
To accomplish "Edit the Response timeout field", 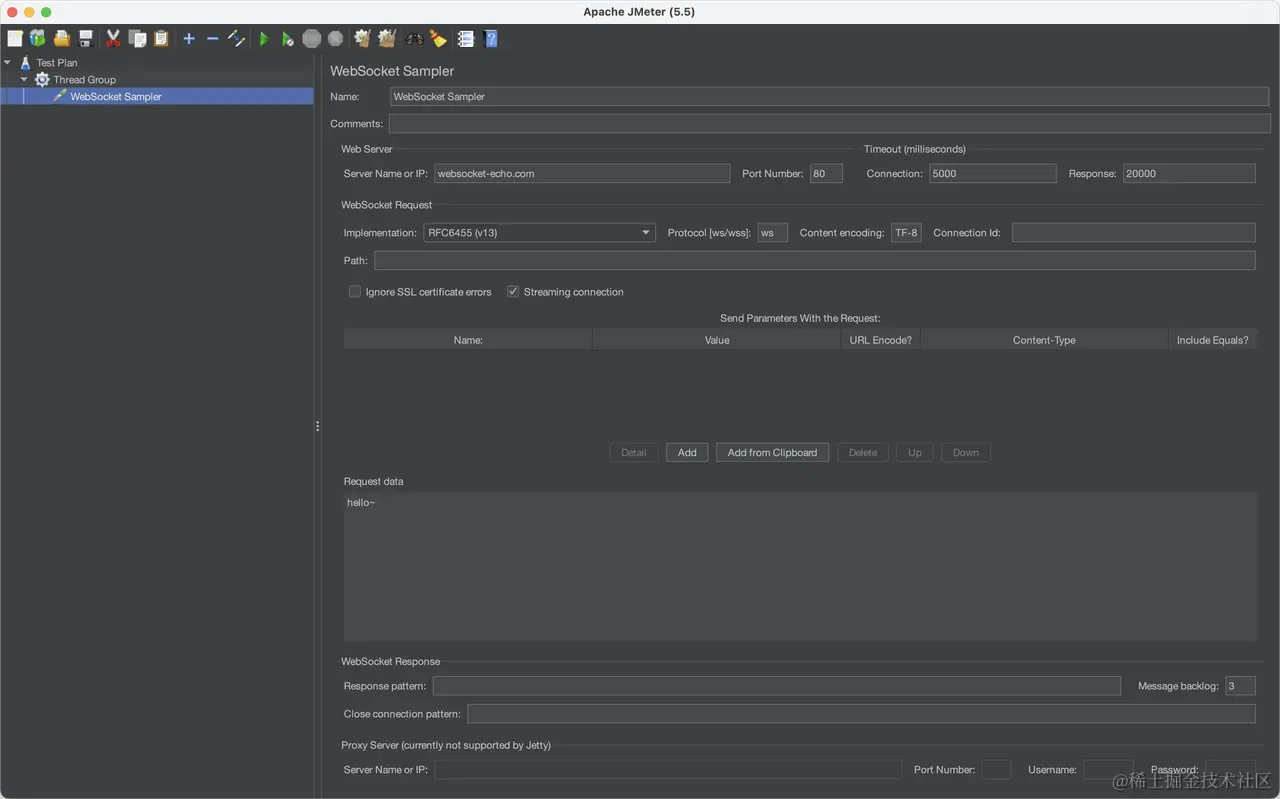I will click(x=1189, y=174).
